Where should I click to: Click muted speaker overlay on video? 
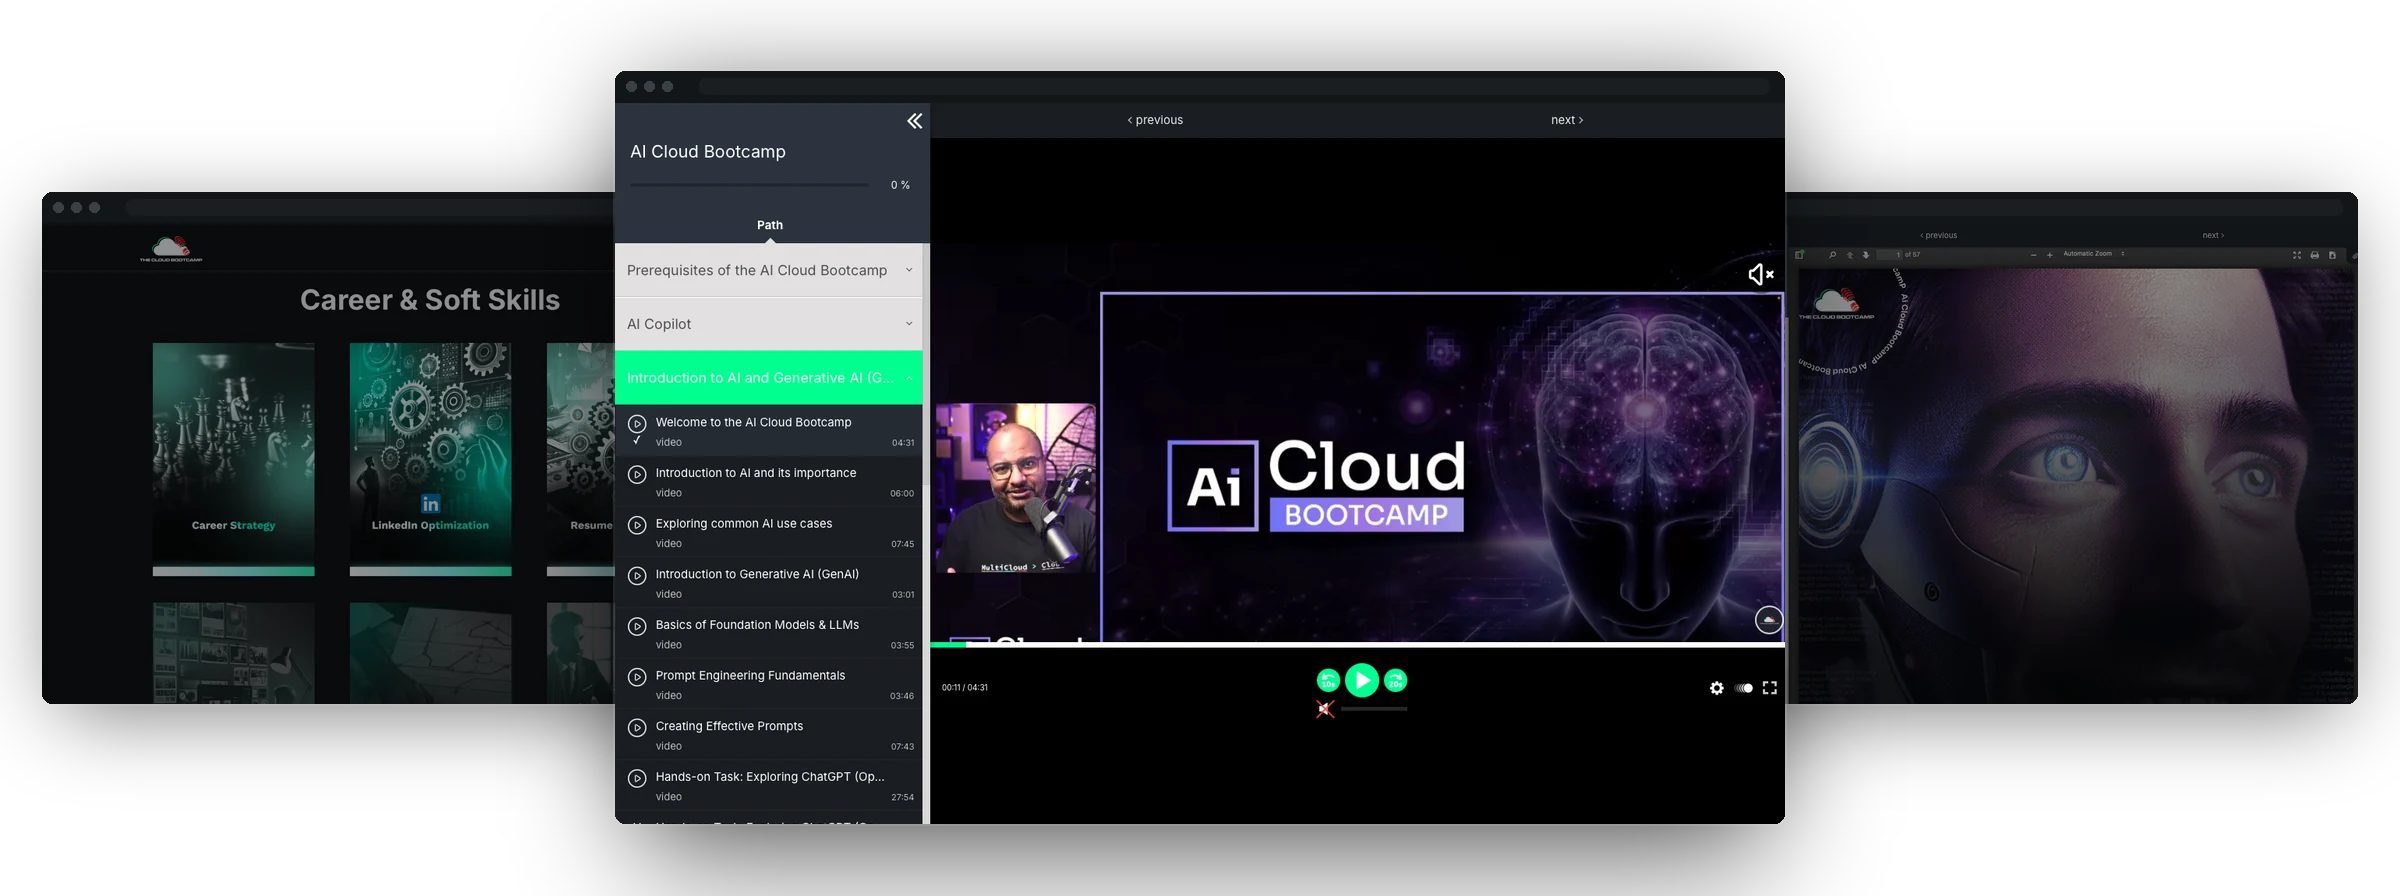click(x=1760, y=274)
